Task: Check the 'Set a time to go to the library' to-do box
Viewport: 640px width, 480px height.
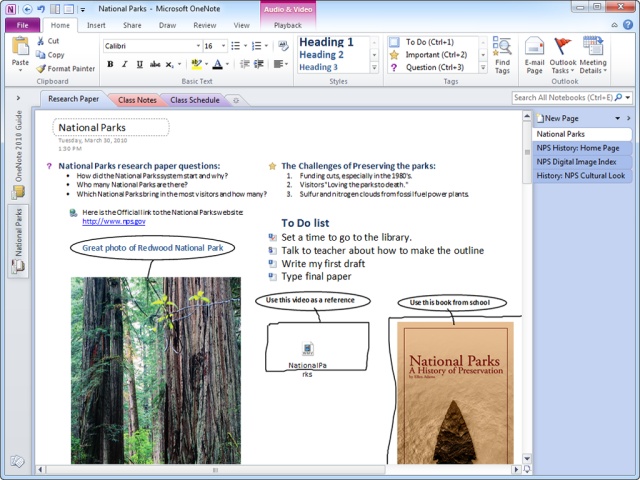Action: tap(273, 237)
